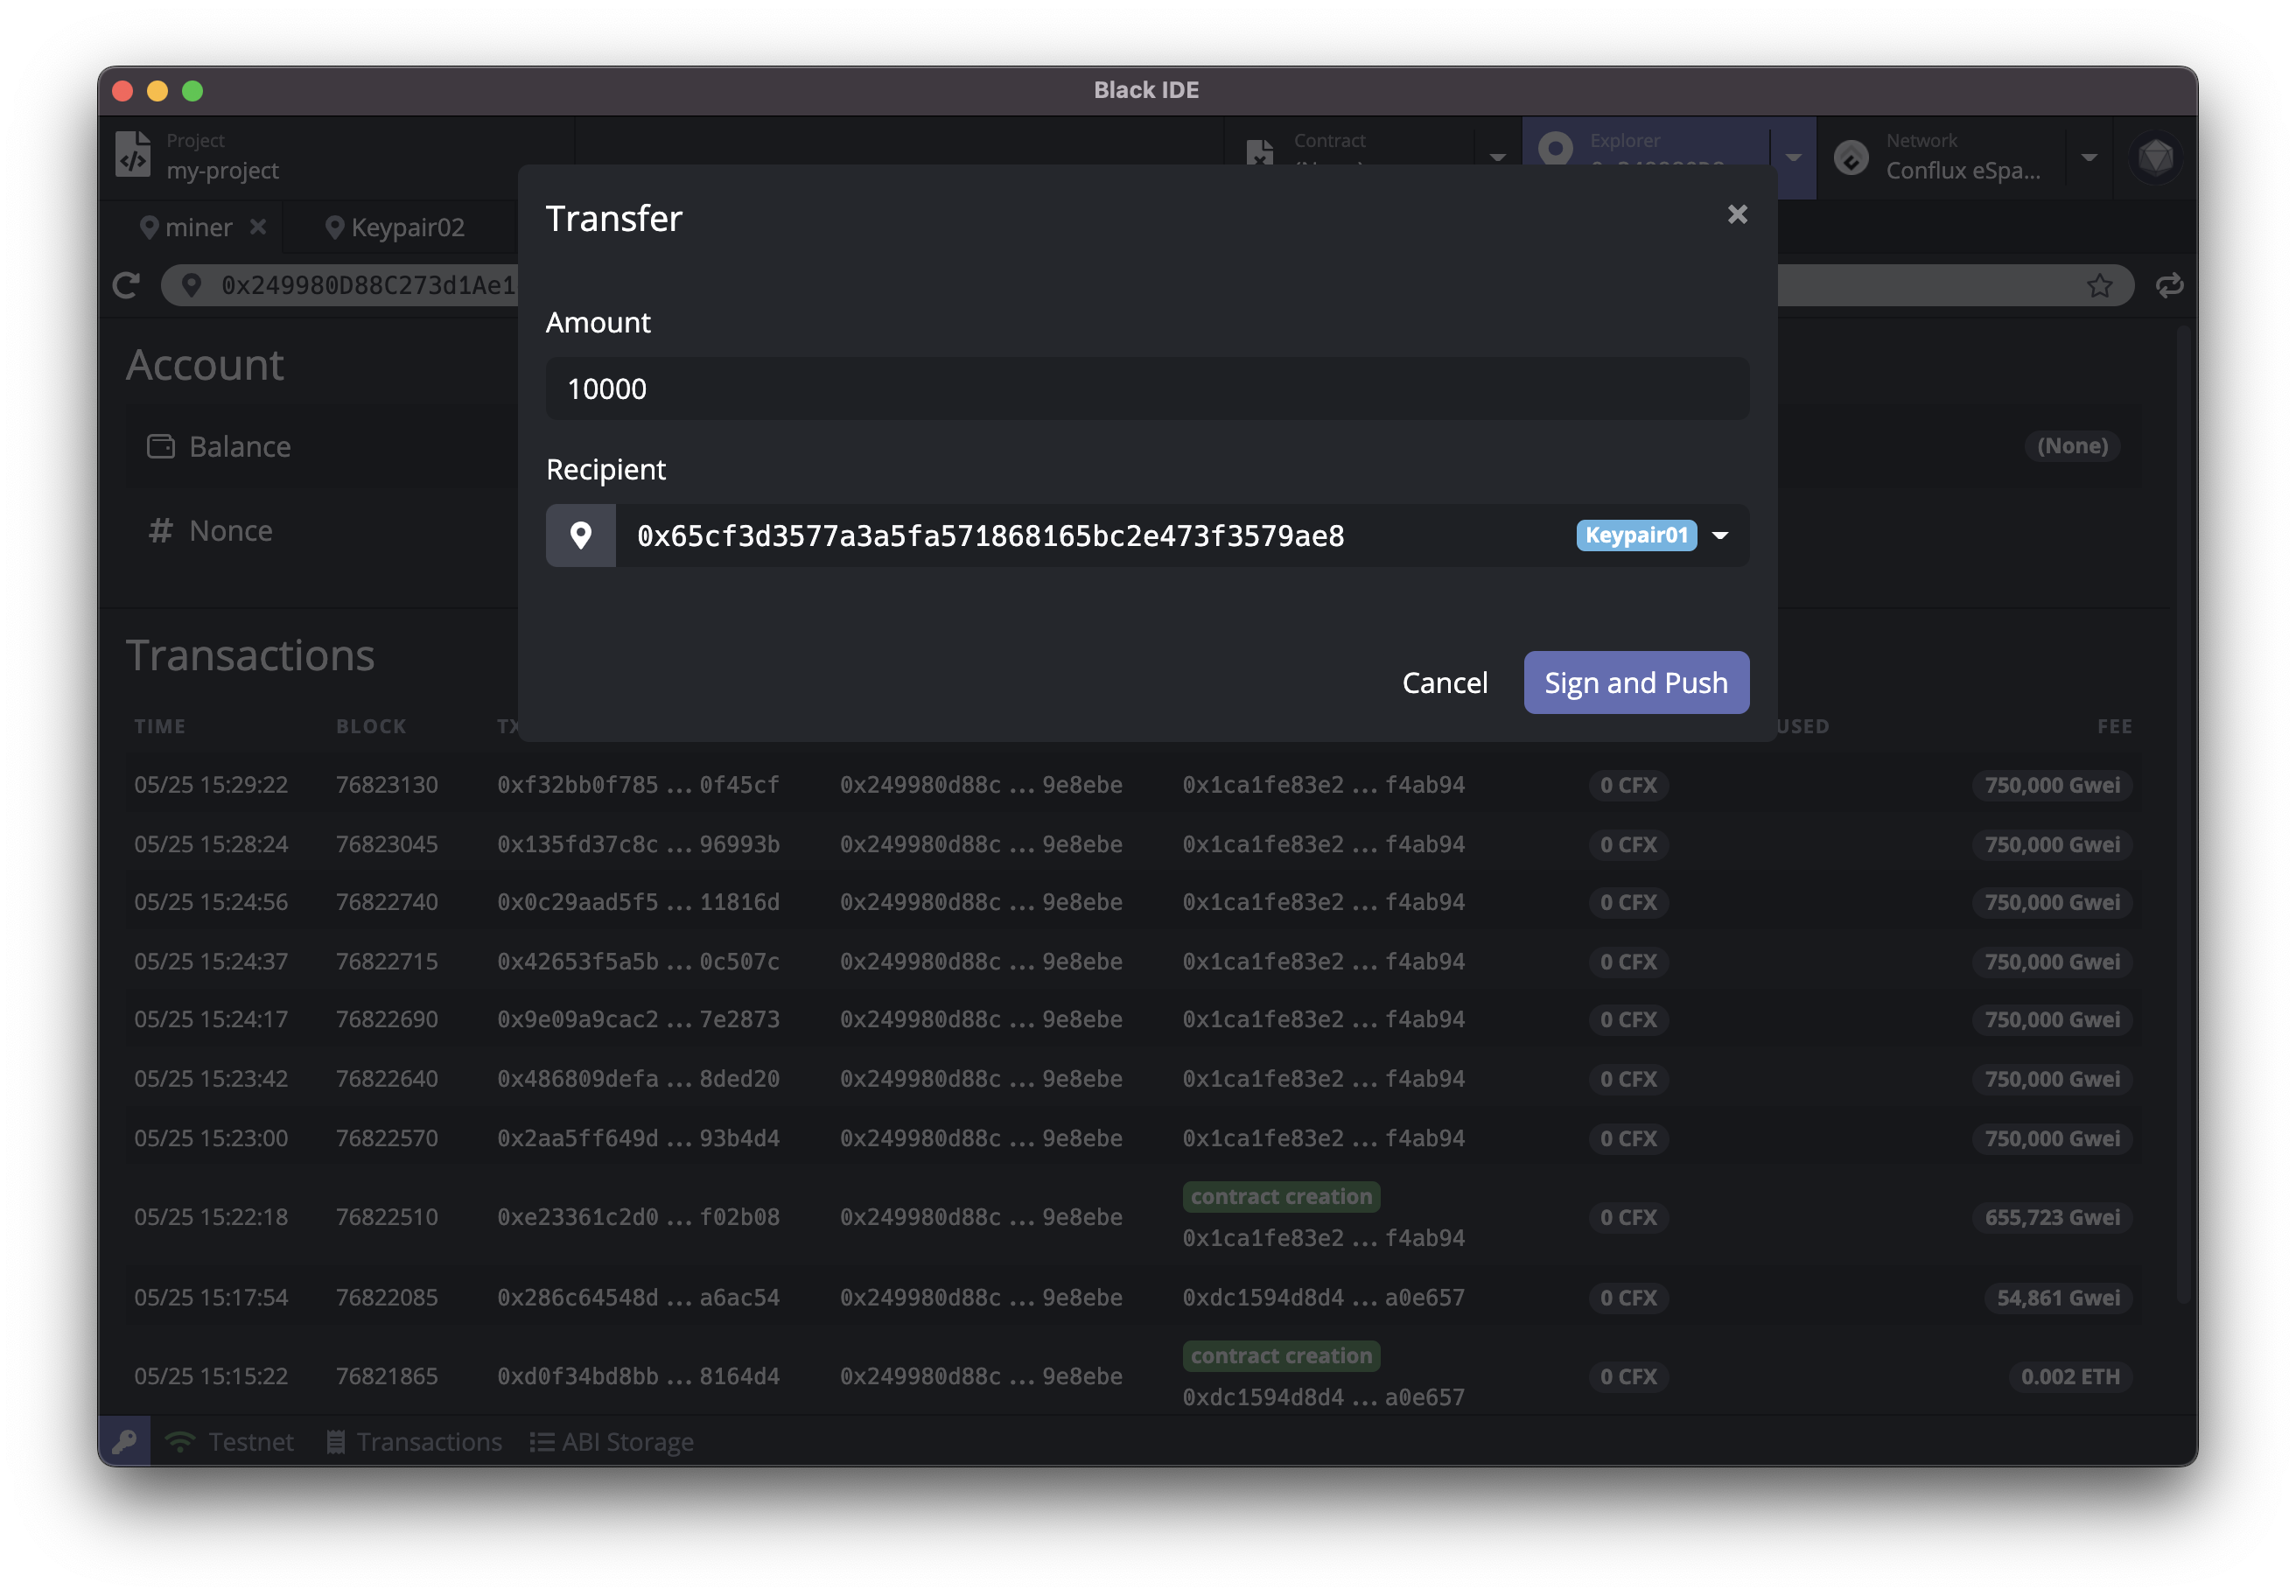This screenshot has width=2296, height=1596.
Task: Click the refresh icon beside address bar
Action: [x=126, y=286]
